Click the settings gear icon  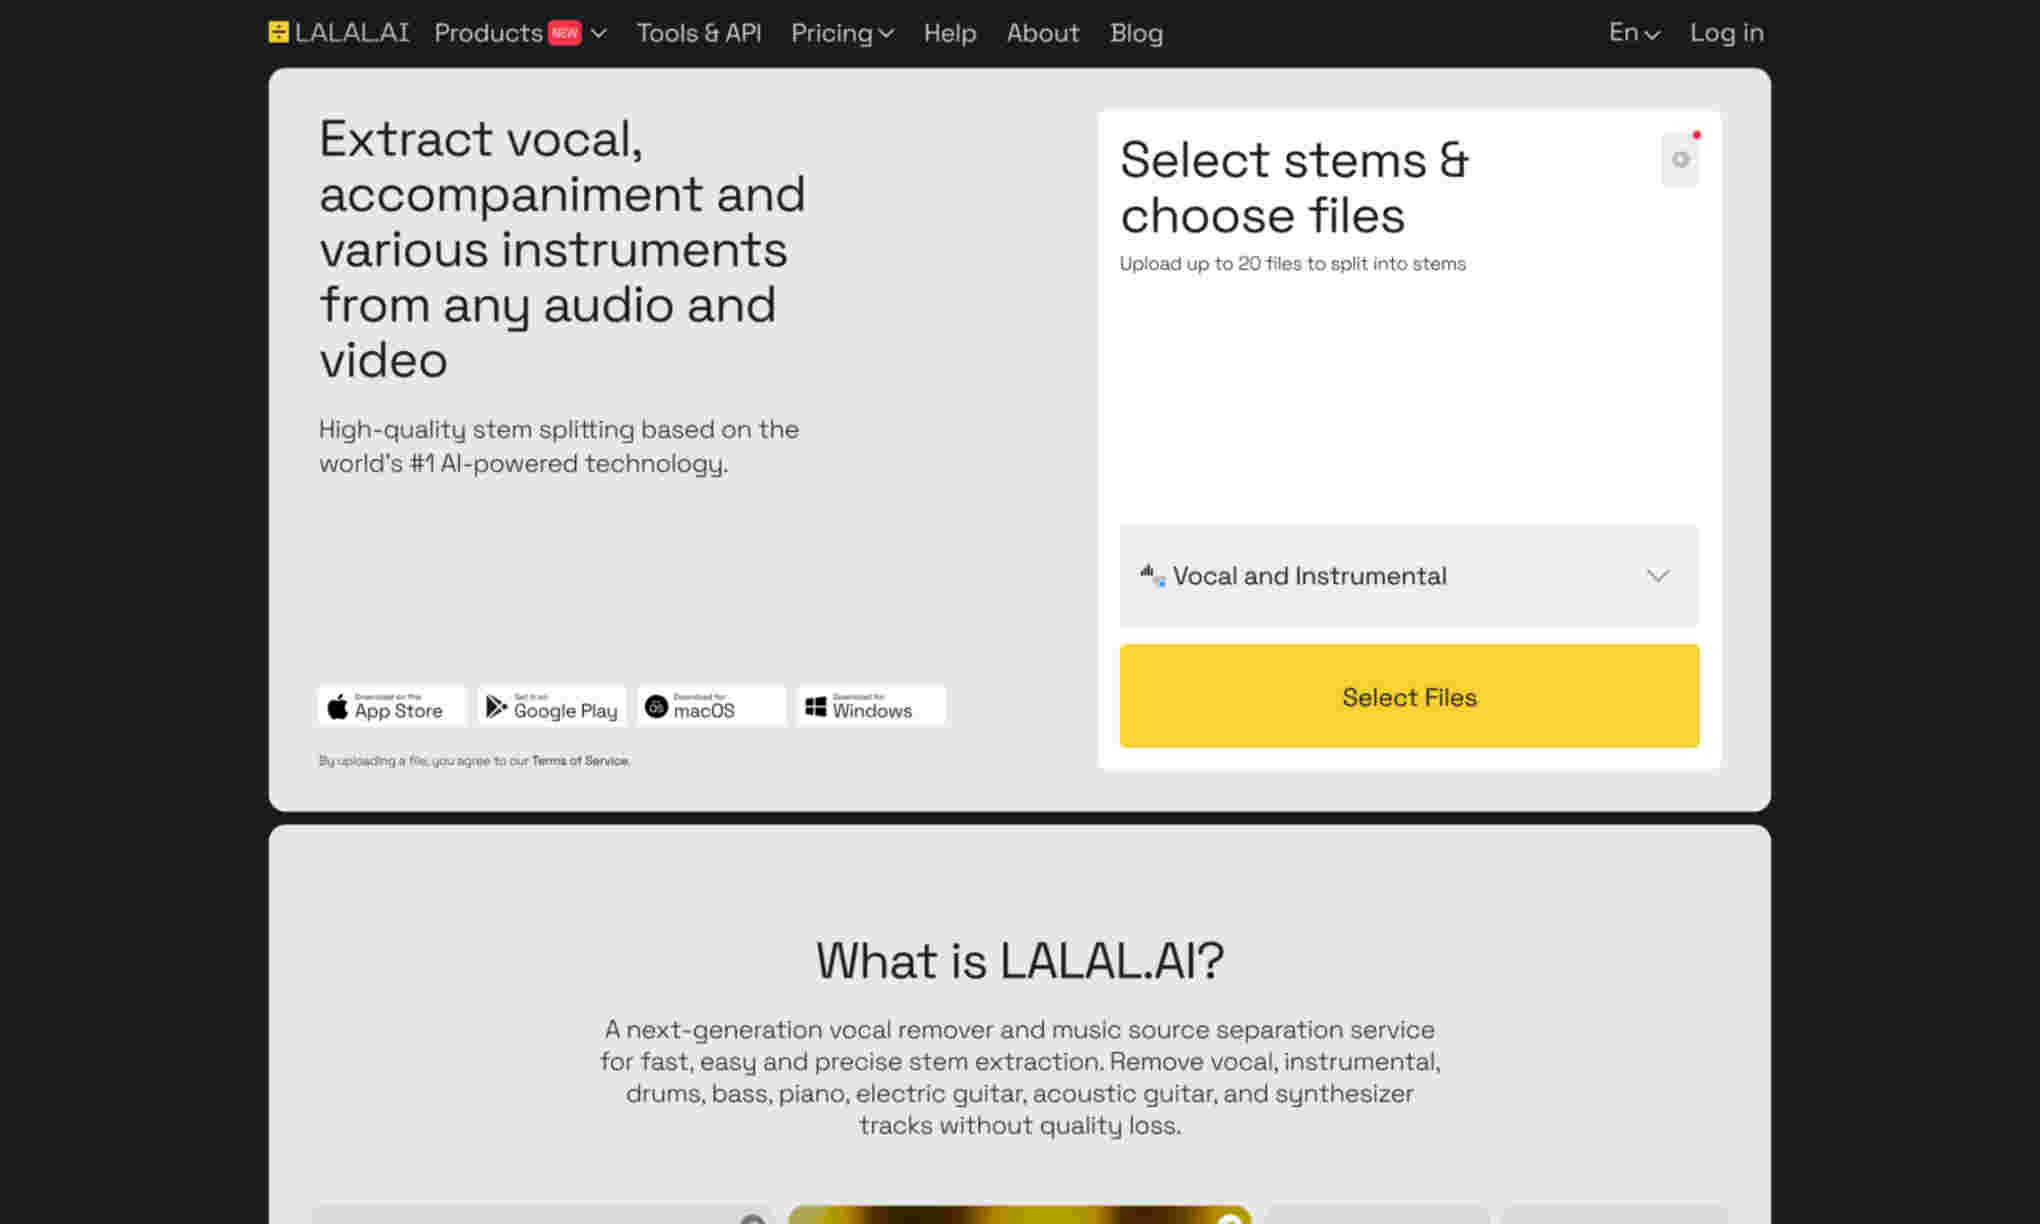(x=1680, y=160)
